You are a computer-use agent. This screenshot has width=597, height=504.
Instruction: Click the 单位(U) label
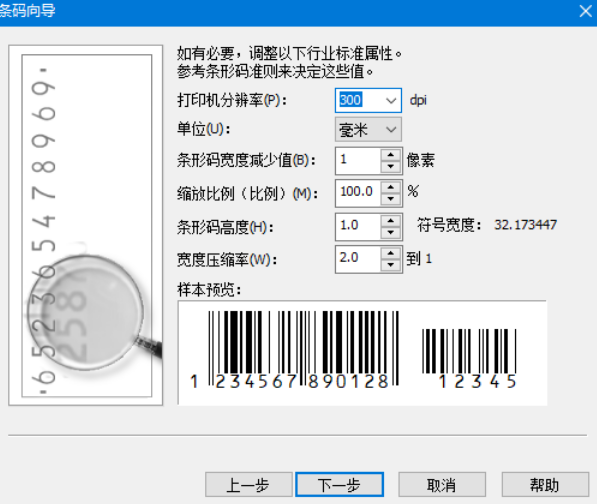click(x=204, y=129)
